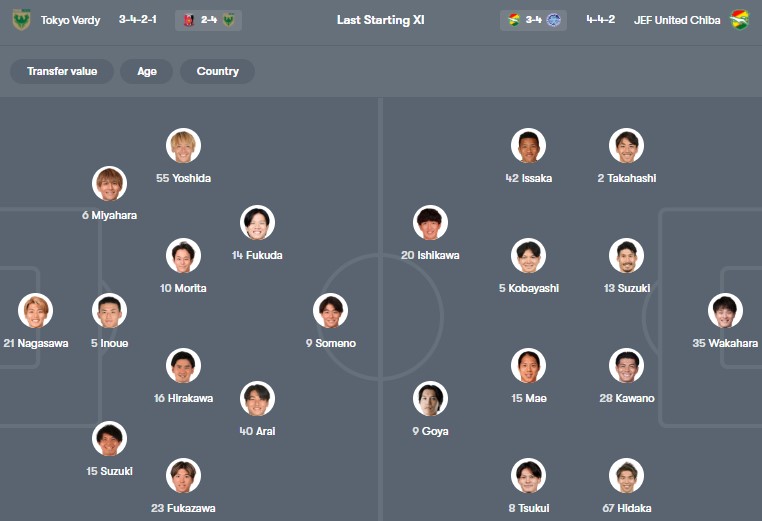Click Chiba goalkeeper 35 Wakahara's photo
762x521 pixels.
click(725, 311)
